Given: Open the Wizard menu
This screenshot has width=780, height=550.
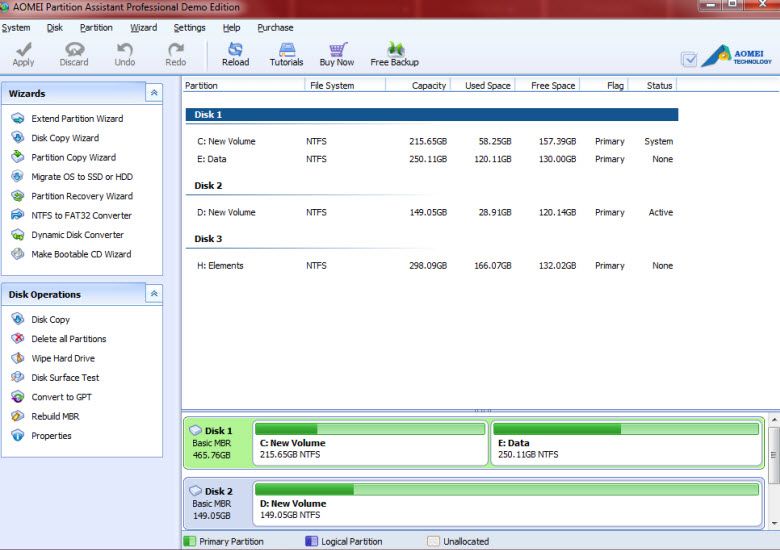Looking at the screenshot, I should click(x=144, y=28).
